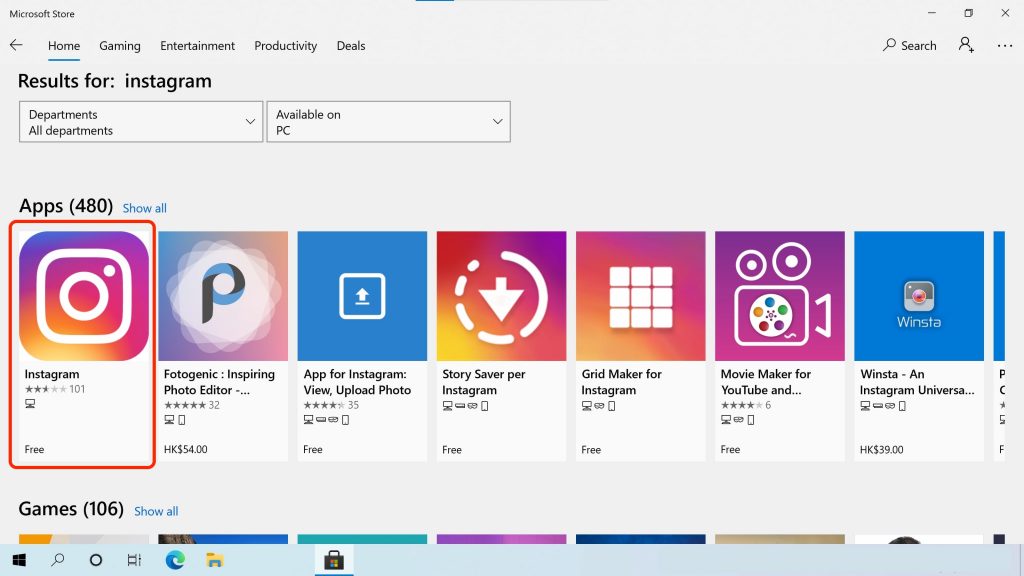Screen dimensions: 1024x576
Task: Open Story Saver per Instagram icon
Action: pos(501,296)
